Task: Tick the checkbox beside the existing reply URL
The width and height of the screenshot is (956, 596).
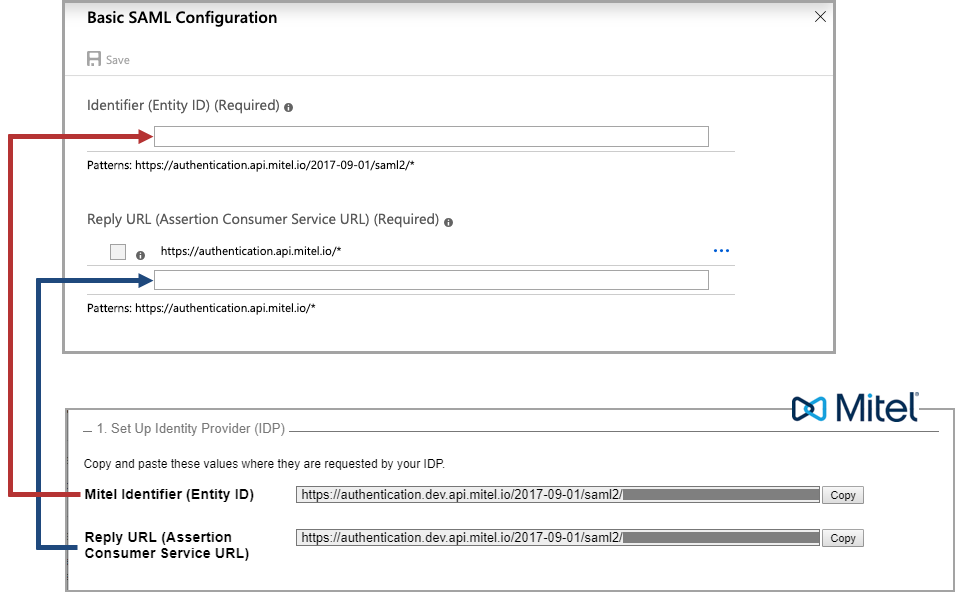Action: [118, 252]
